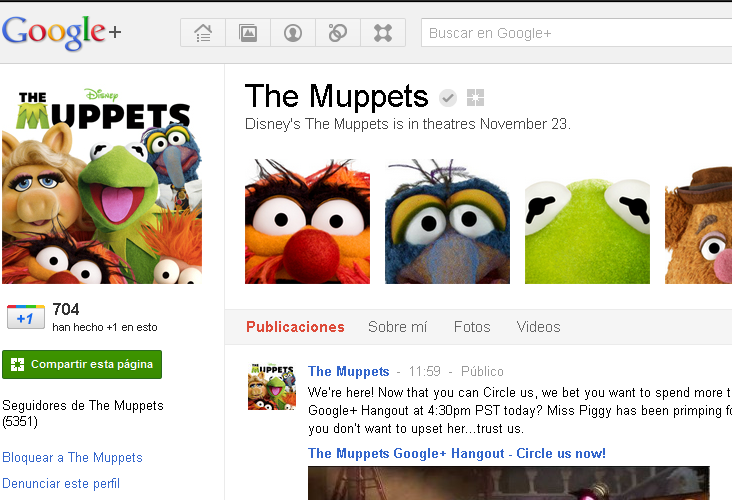Click the 704 +1 count

(x=66, y=309)
